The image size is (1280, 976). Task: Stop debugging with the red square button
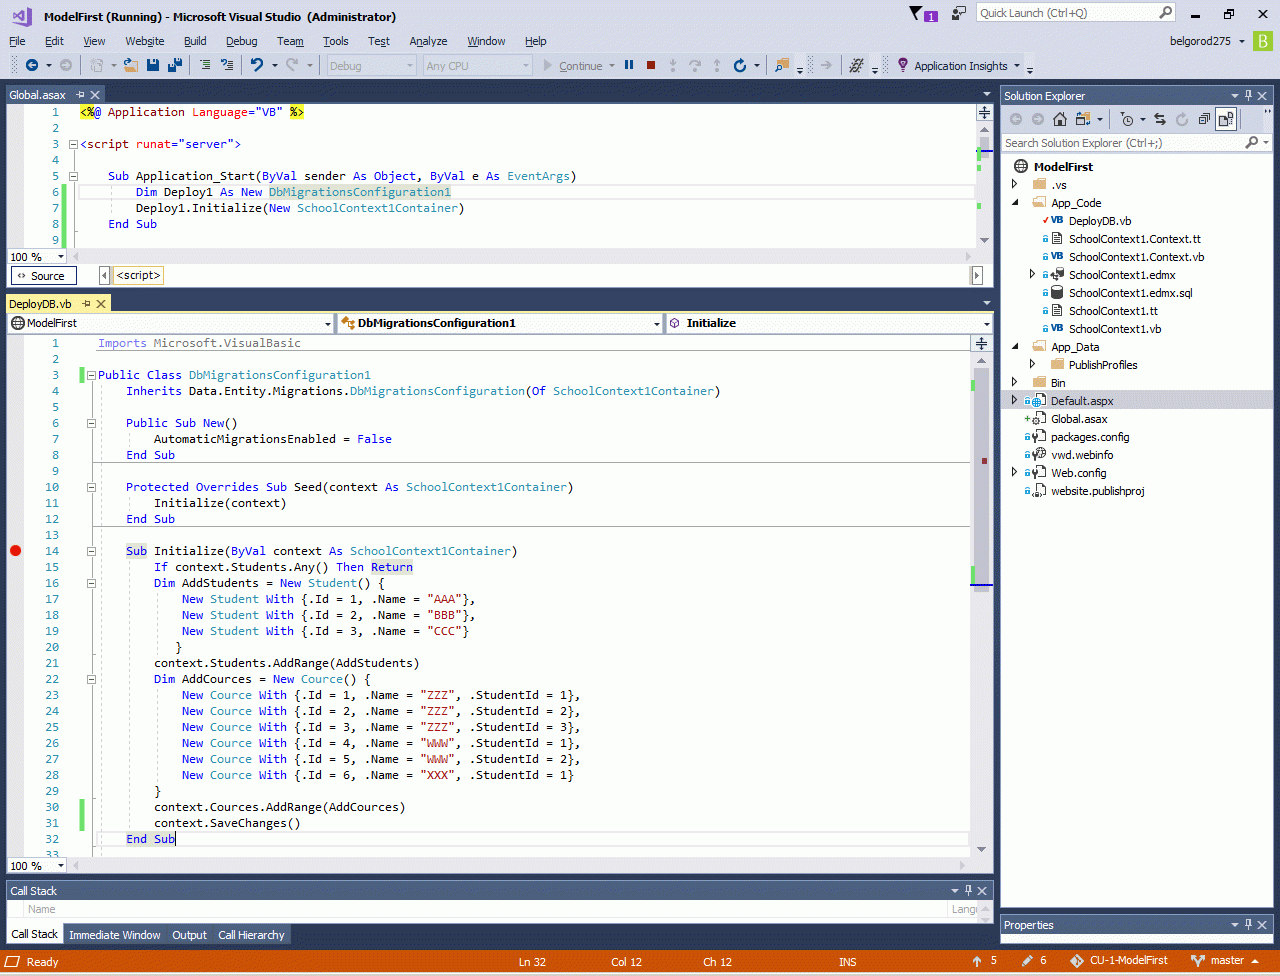(651, 66)
